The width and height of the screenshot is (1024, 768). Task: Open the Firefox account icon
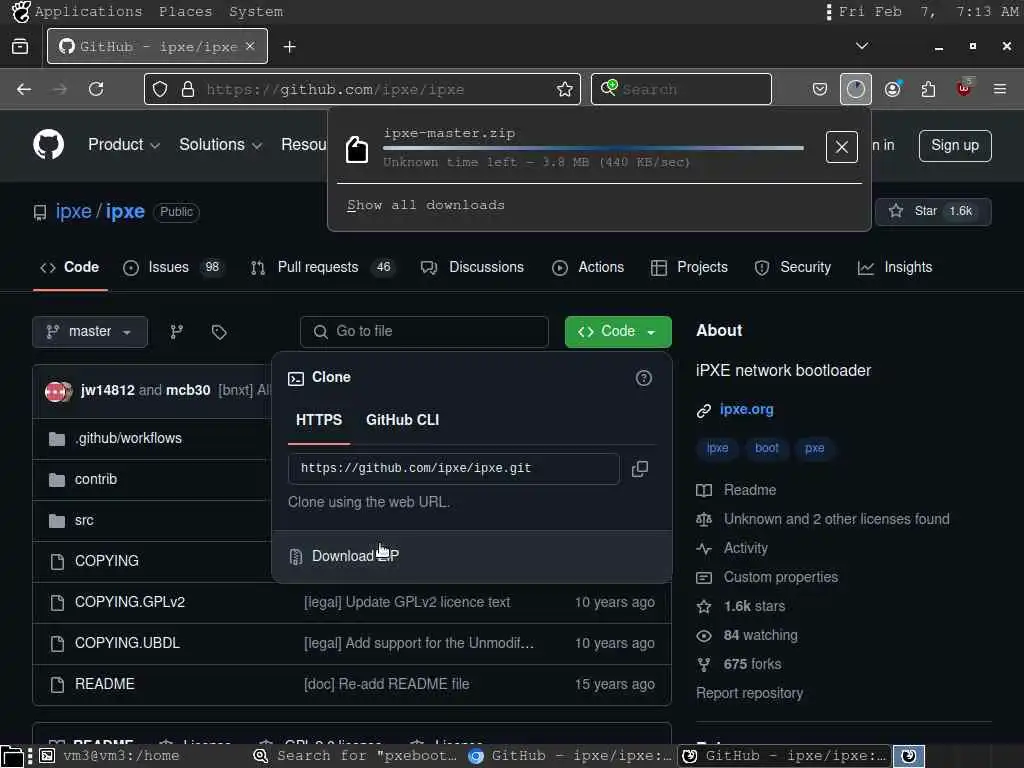[x=893, y=89]
